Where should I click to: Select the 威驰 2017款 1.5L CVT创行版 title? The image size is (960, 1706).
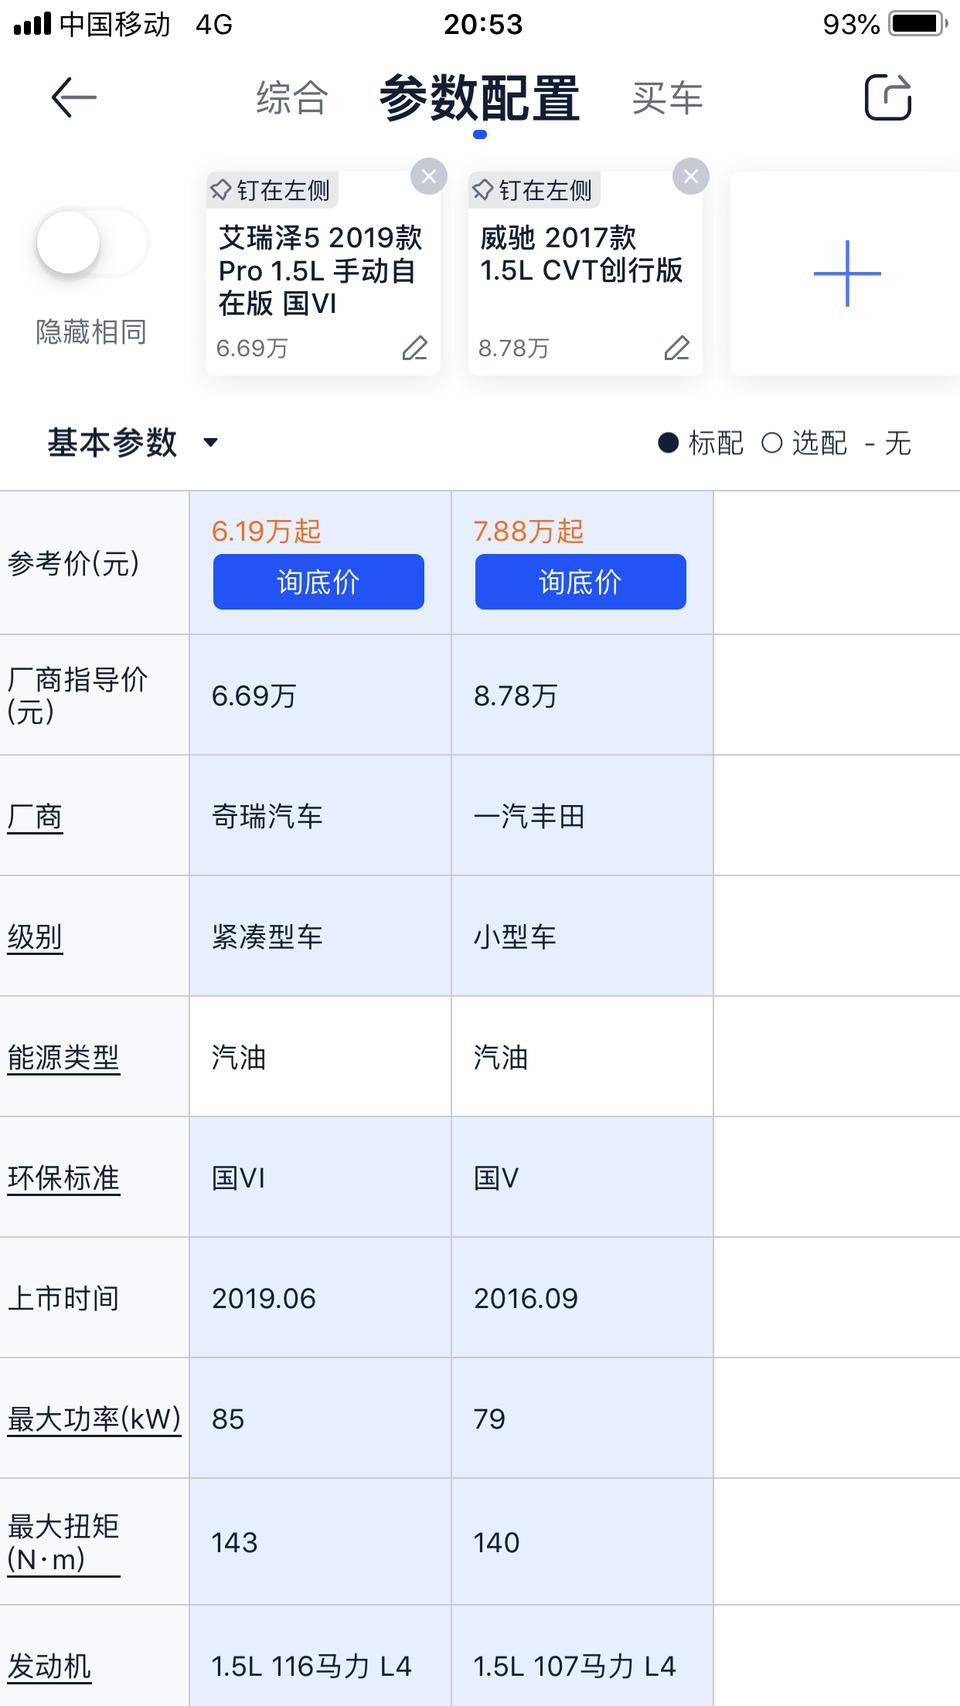point(581,254)
